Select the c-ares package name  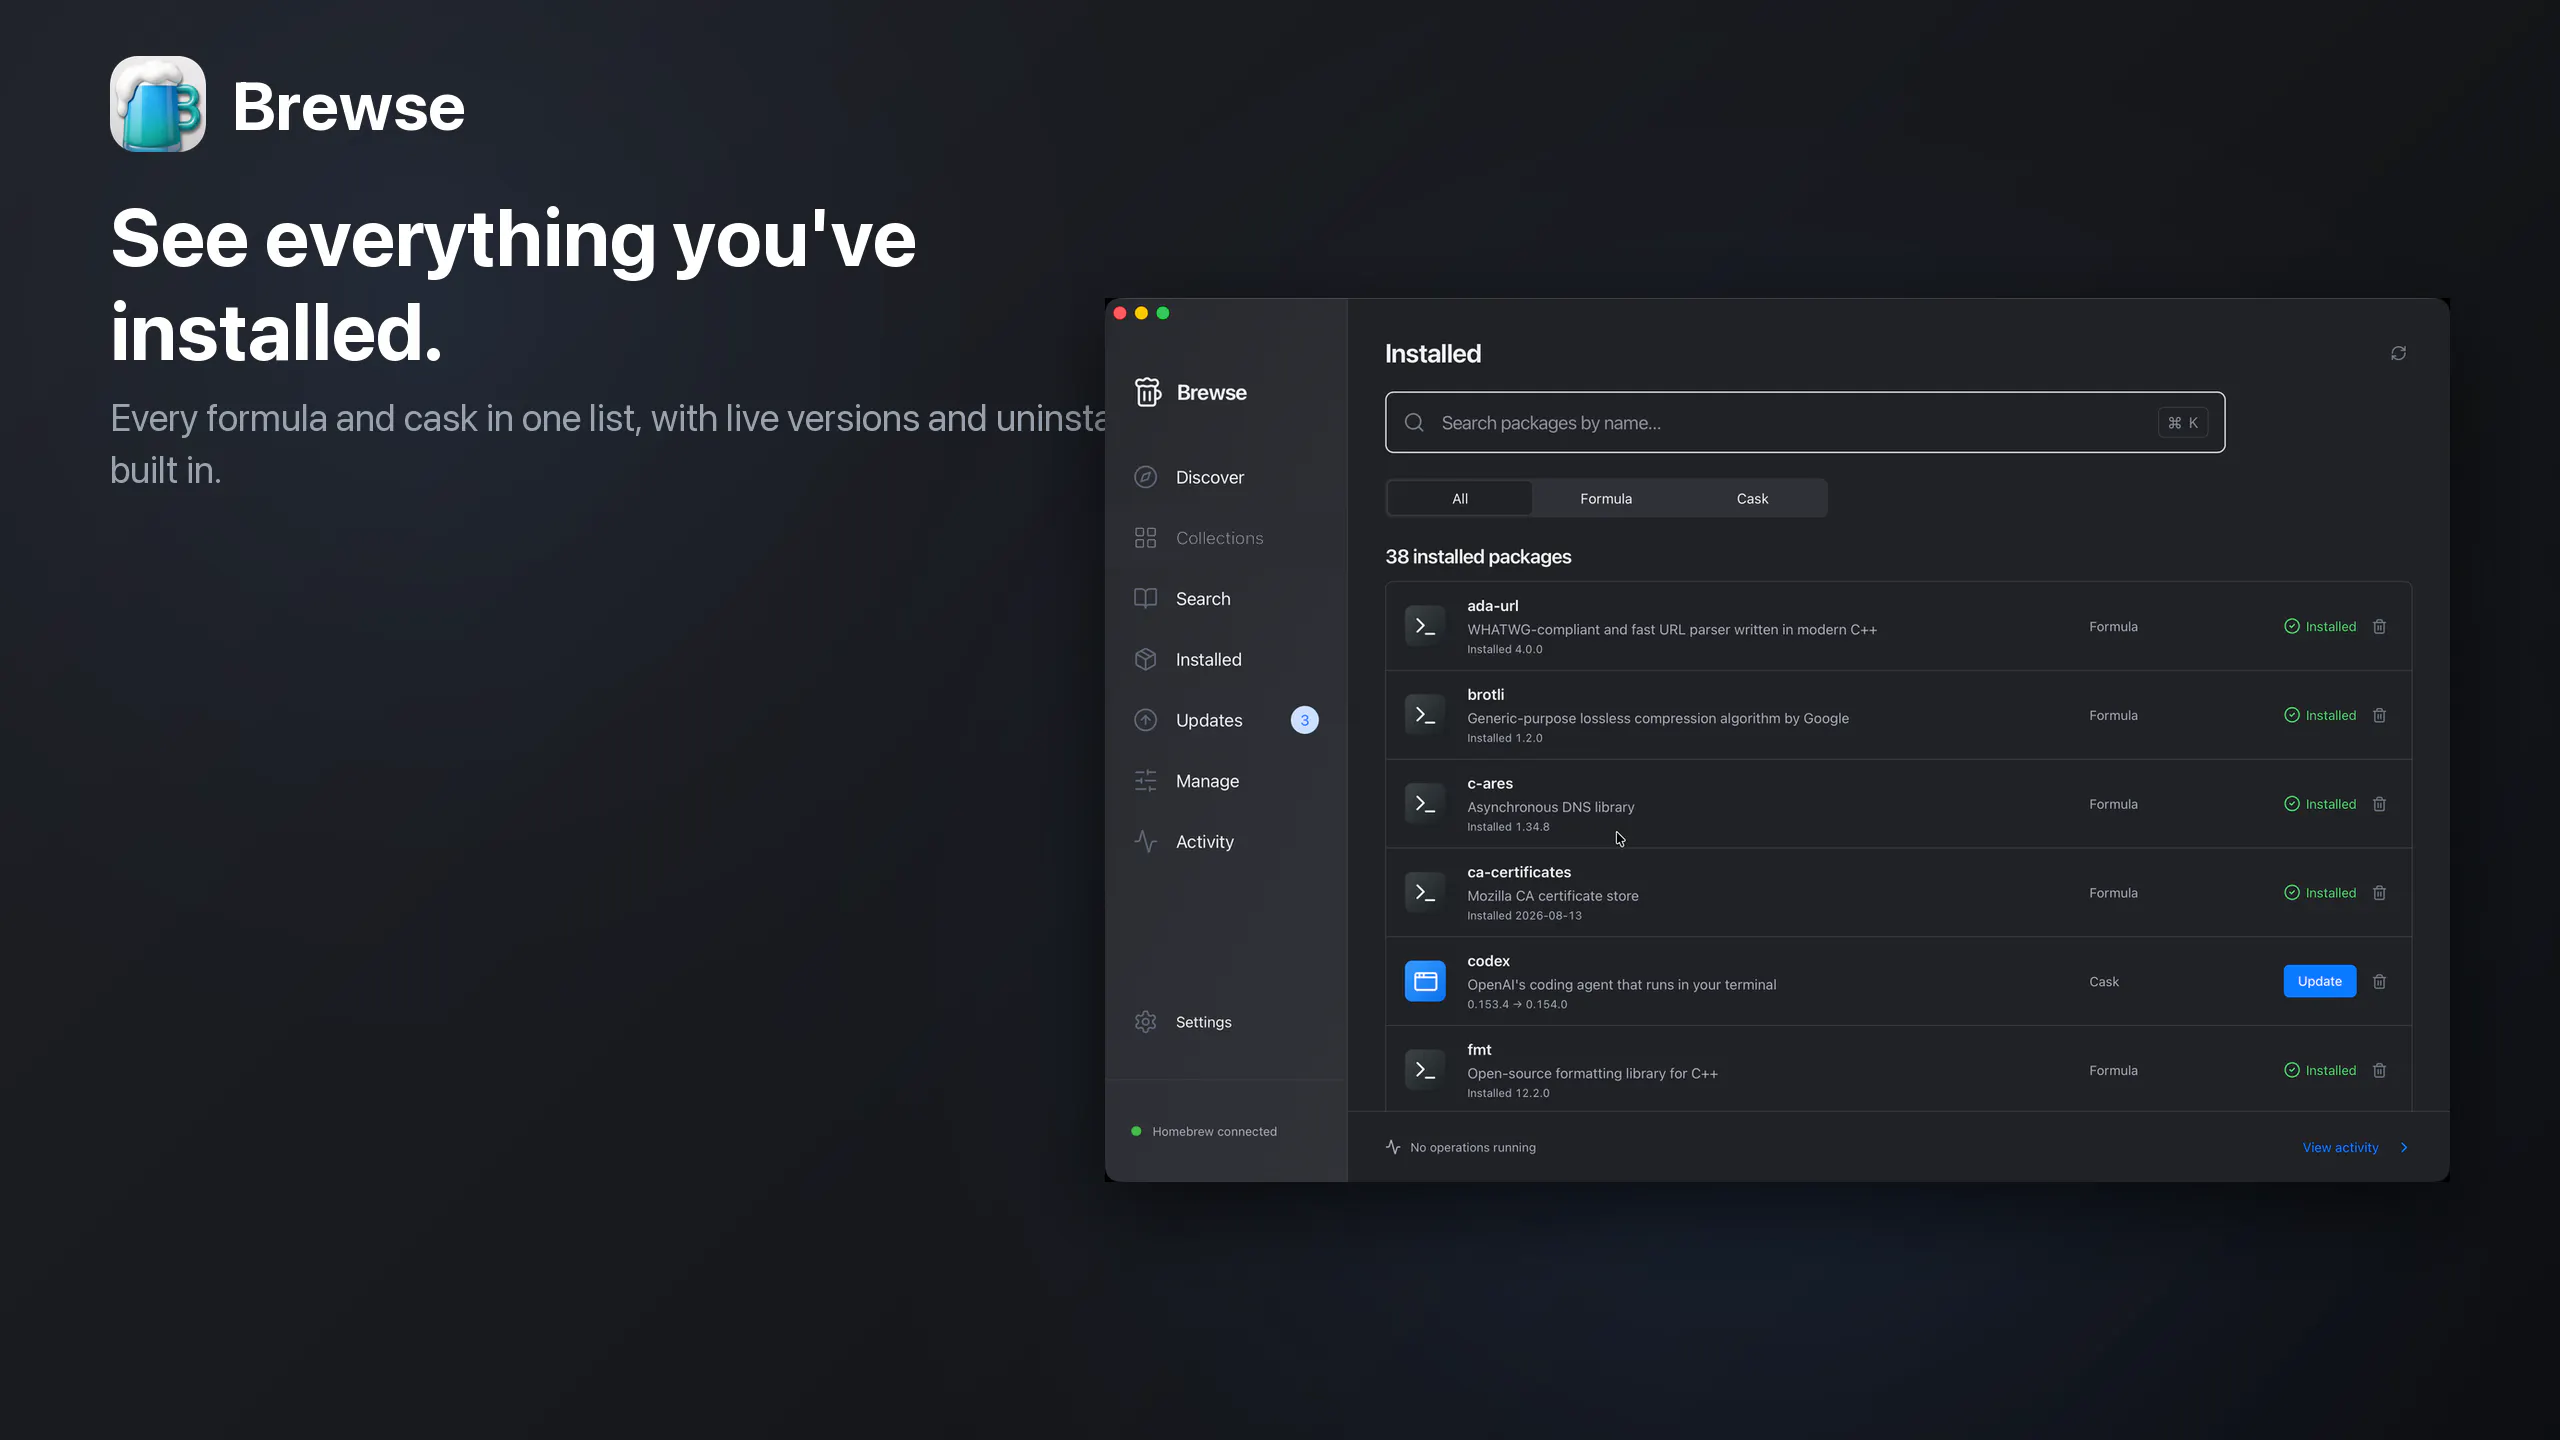click(1489, 783)
